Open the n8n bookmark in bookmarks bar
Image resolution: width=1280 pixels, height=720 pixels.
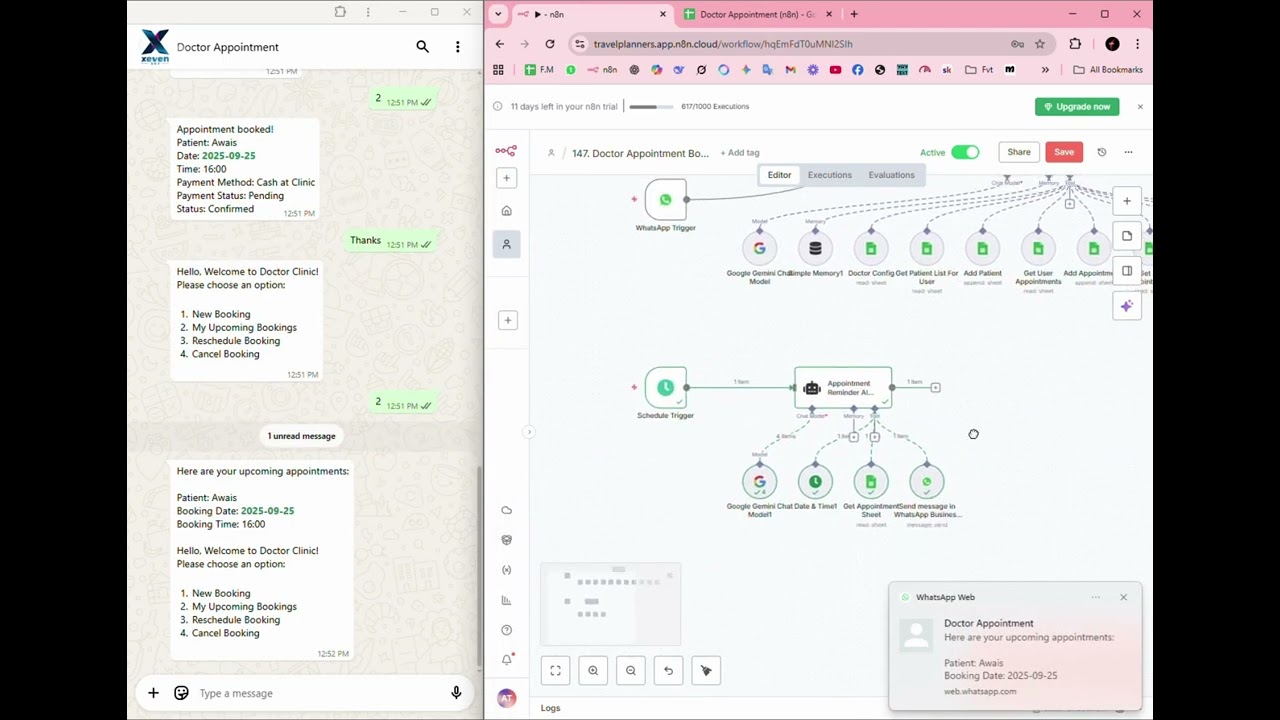[x=603, y=70]
